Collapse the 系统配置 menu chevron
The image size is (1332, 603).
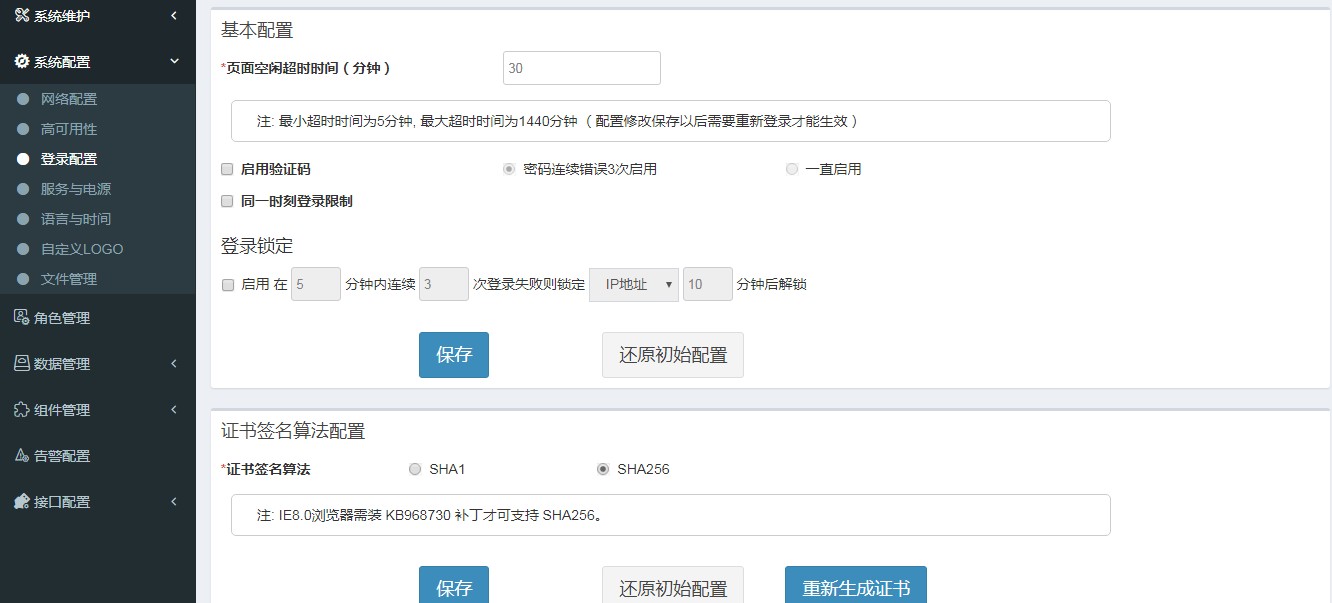(x=174, y=61)
